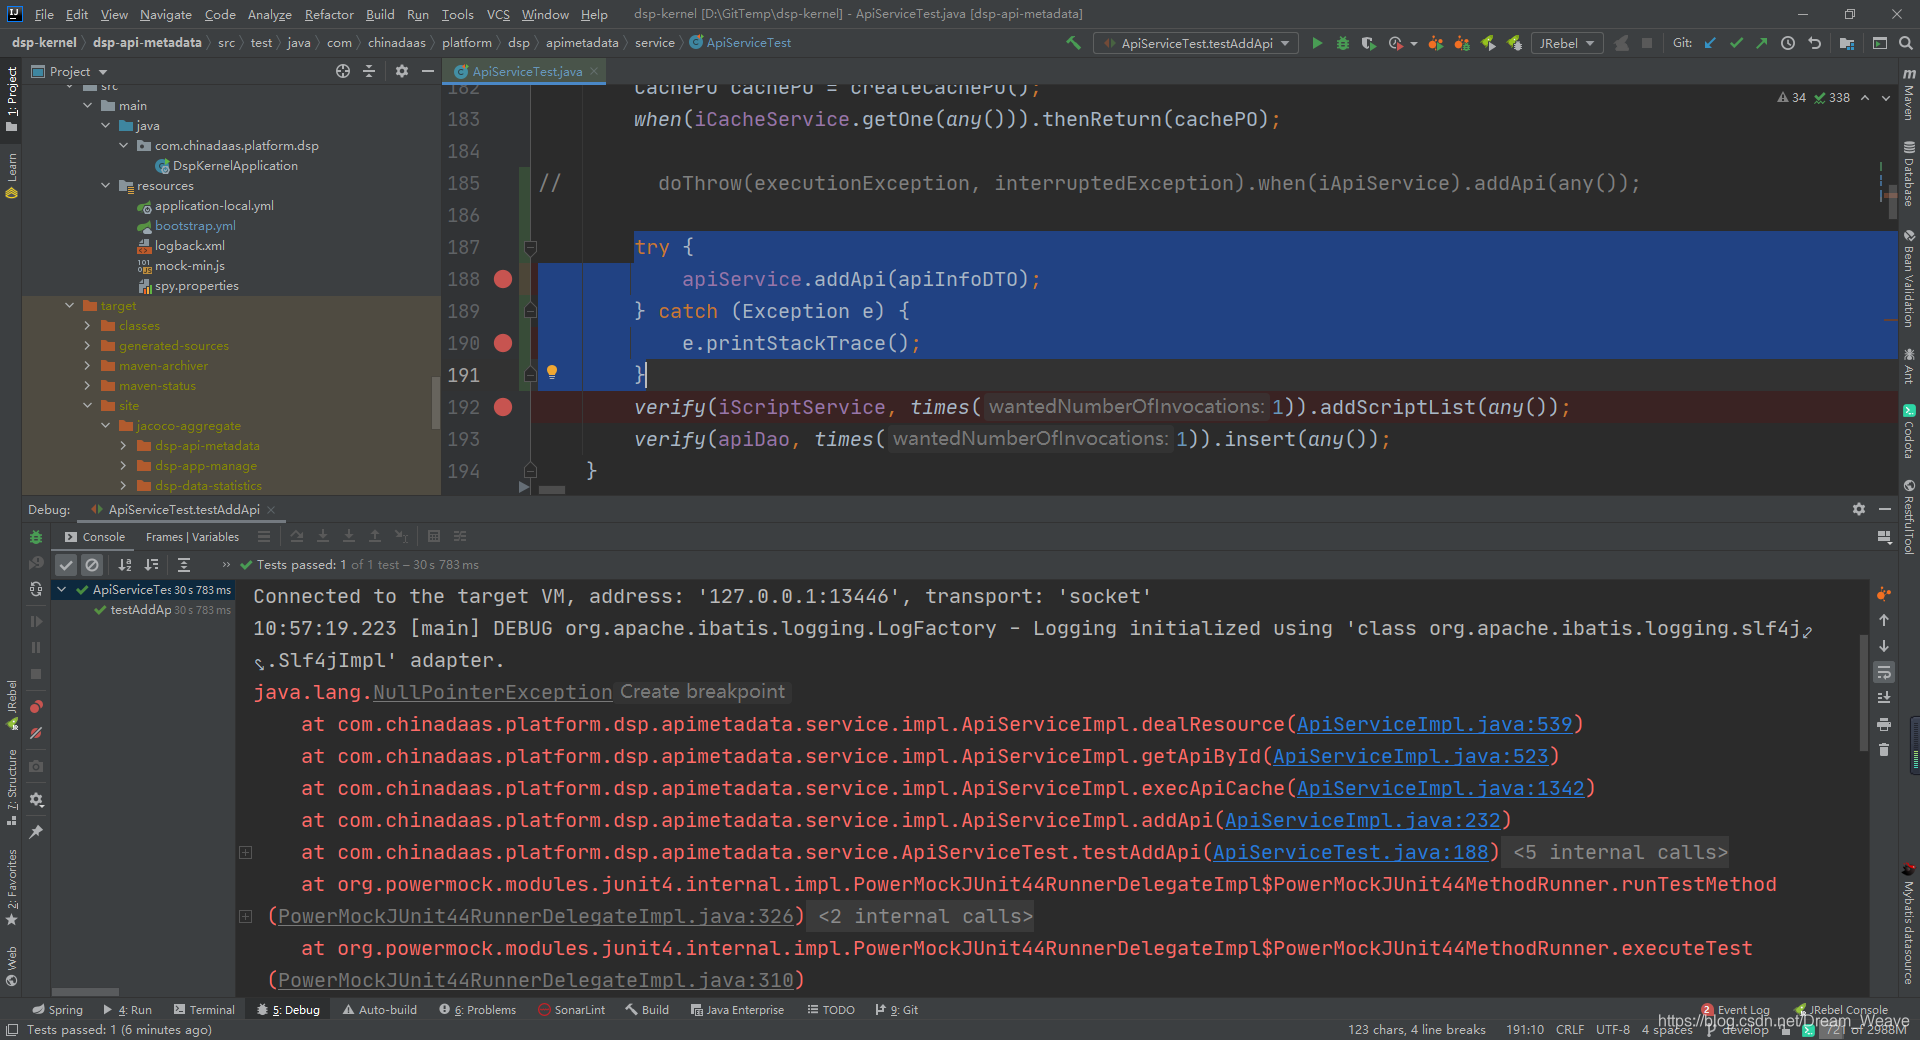This screenshot has width=1920, height=1040.
Task: Click the Git update project arrow
Action: [x=1710, y=43]
